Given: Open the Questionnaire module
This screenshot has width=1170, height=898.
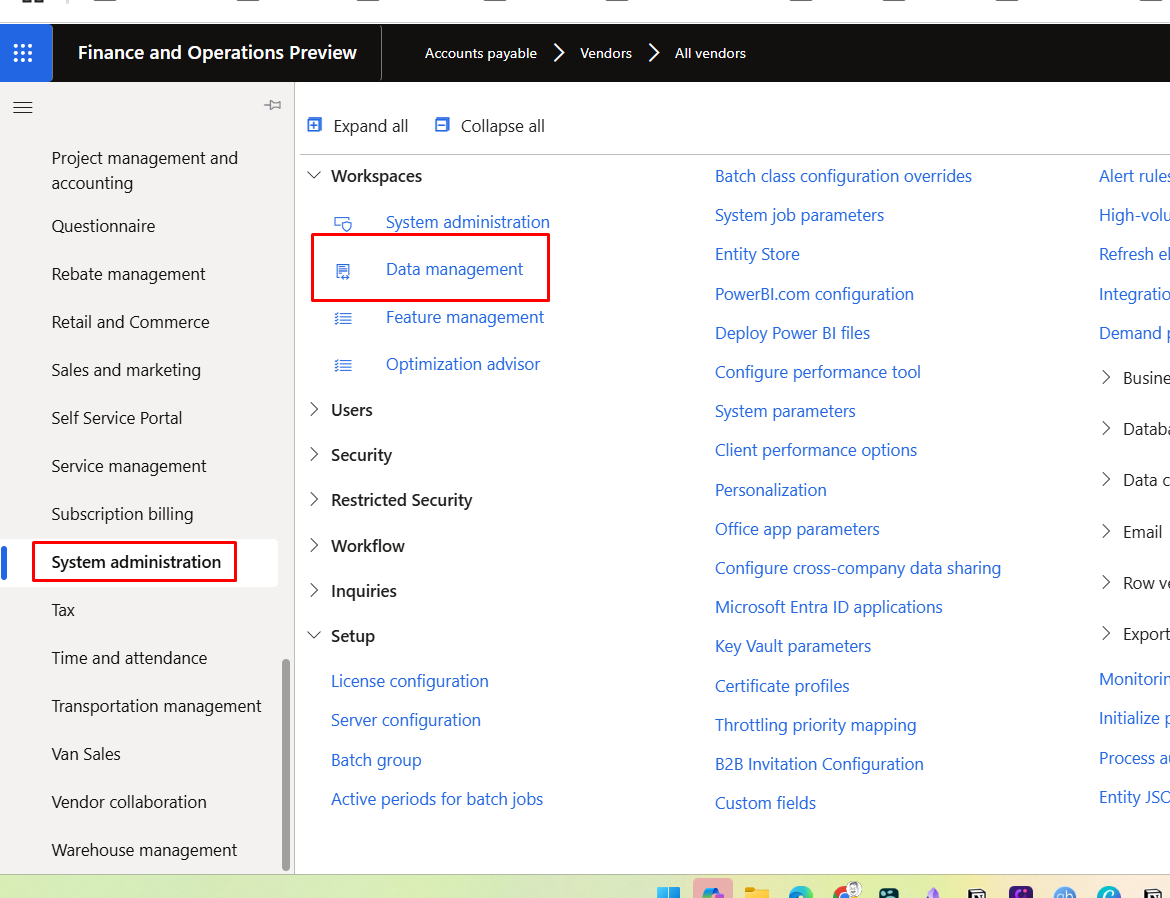Looking at the screenshot, I should click(103, 226).
